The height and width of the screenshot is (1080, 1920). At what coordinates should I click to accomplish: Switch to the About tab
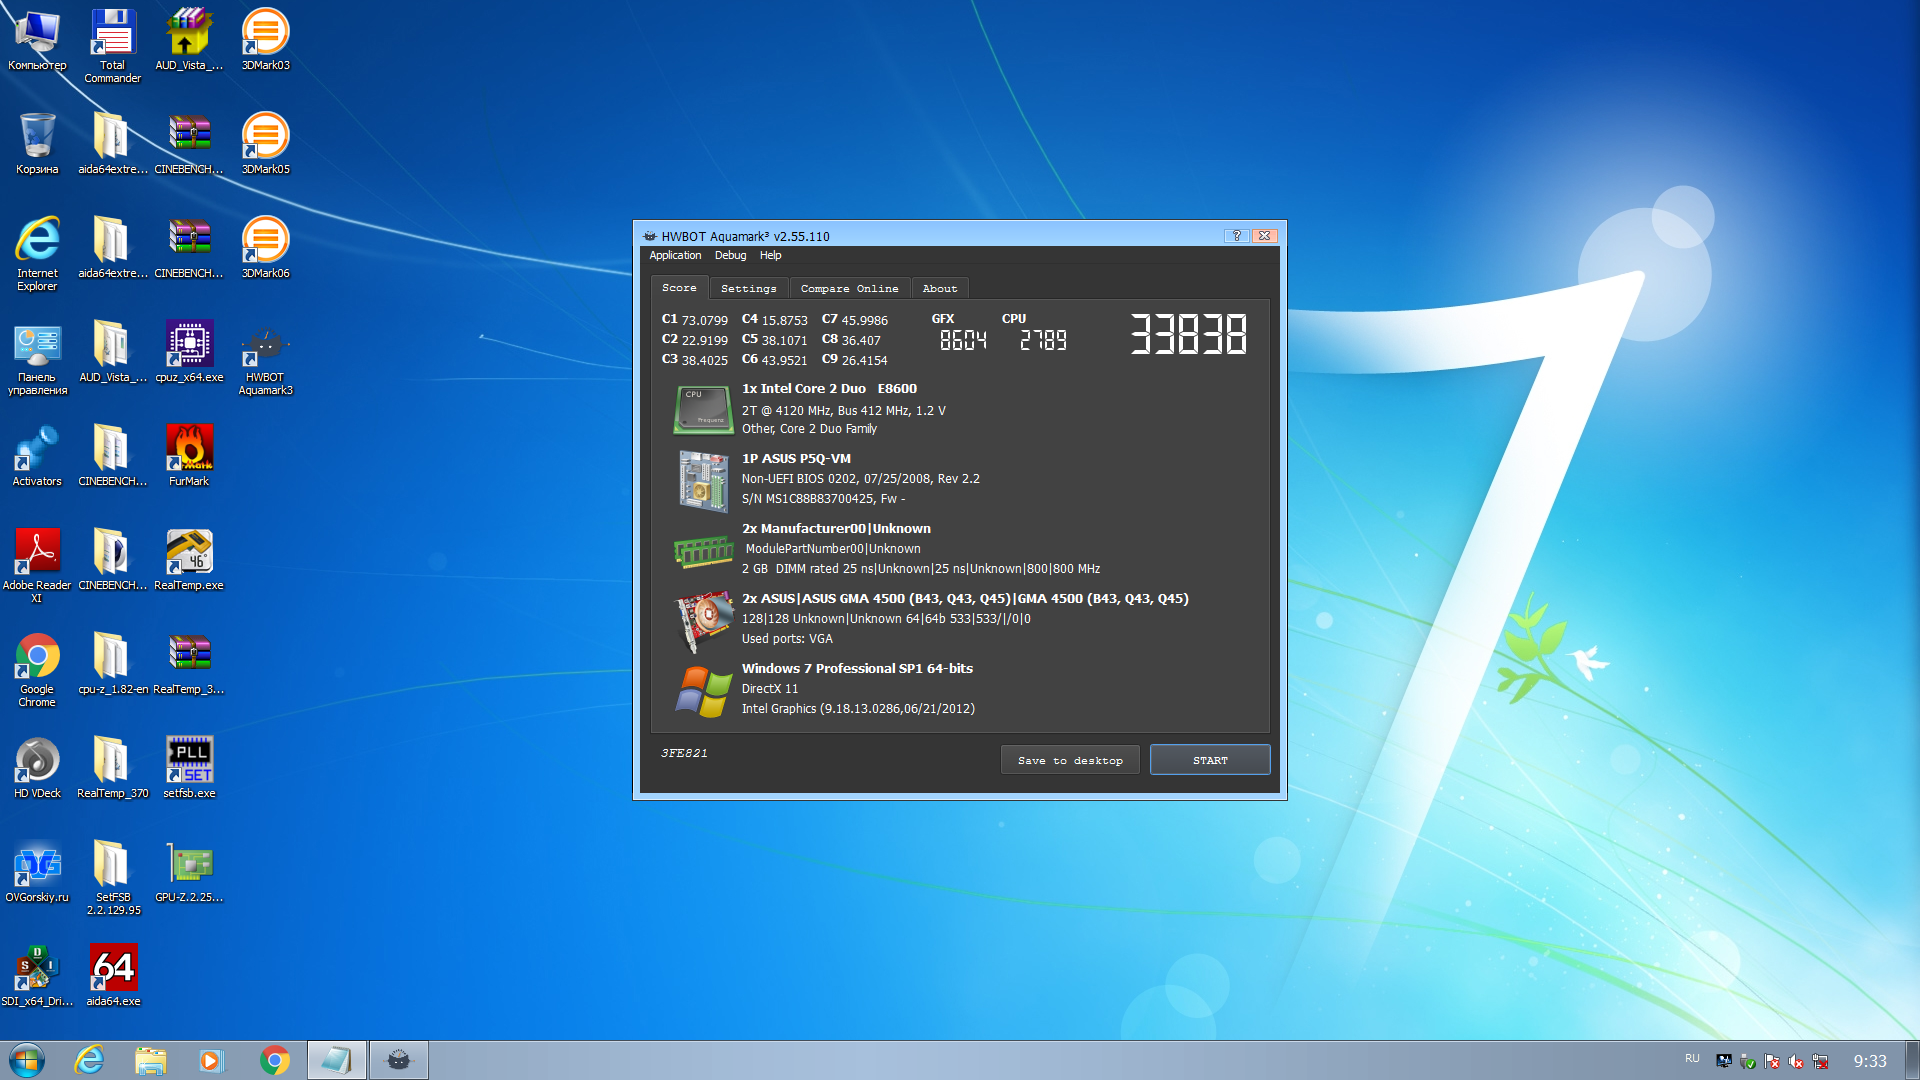tap(939, 289)
